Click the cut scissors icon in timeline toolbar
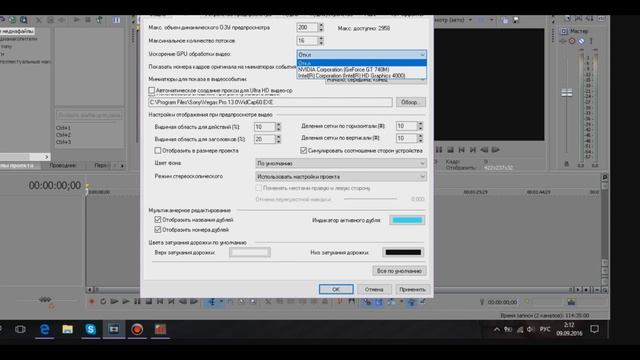 click(x=268, y=302)
